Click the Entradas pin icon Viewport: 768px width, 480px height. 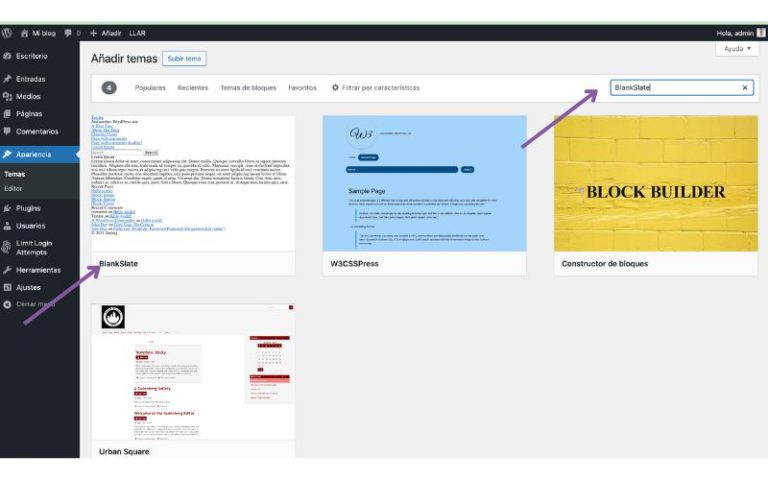(7, 78)
